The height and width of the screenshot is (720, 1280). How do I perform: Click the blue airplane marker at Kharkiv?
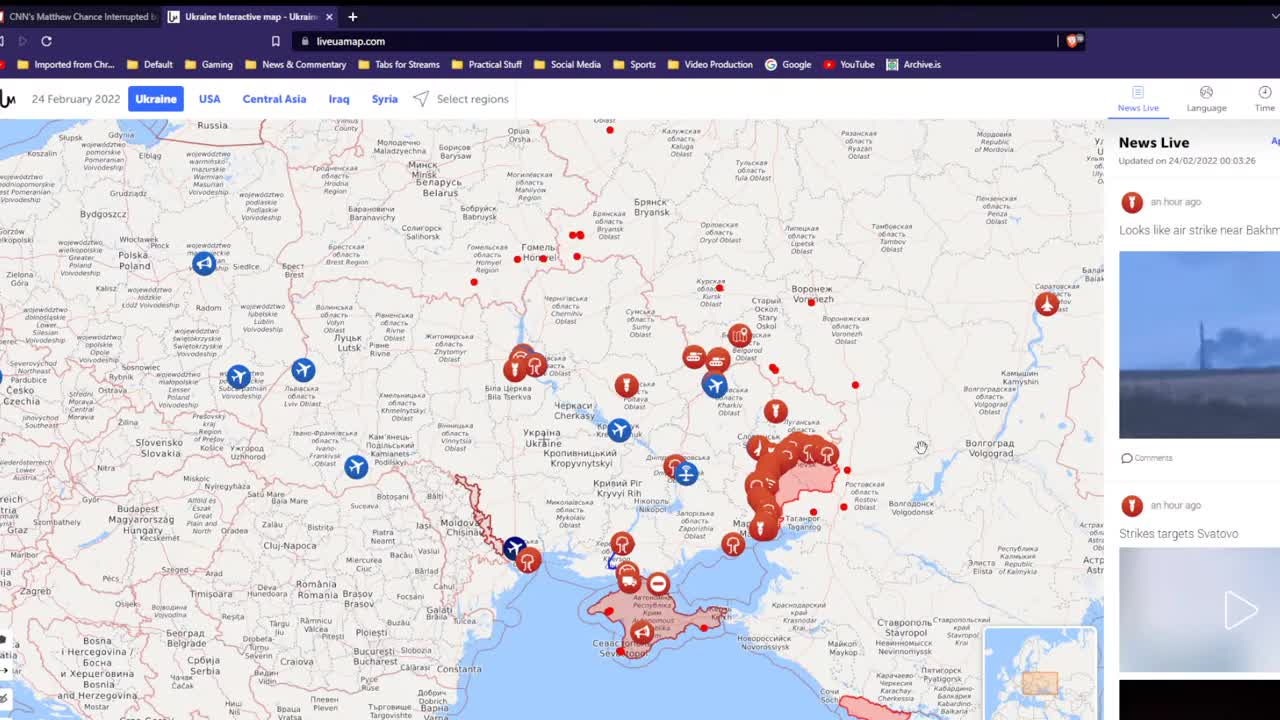pos(714,385)
